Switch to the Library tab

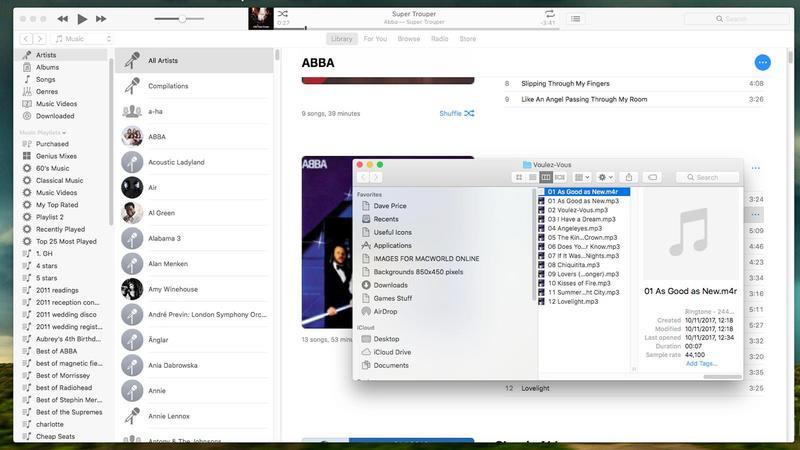pos(341,39)
